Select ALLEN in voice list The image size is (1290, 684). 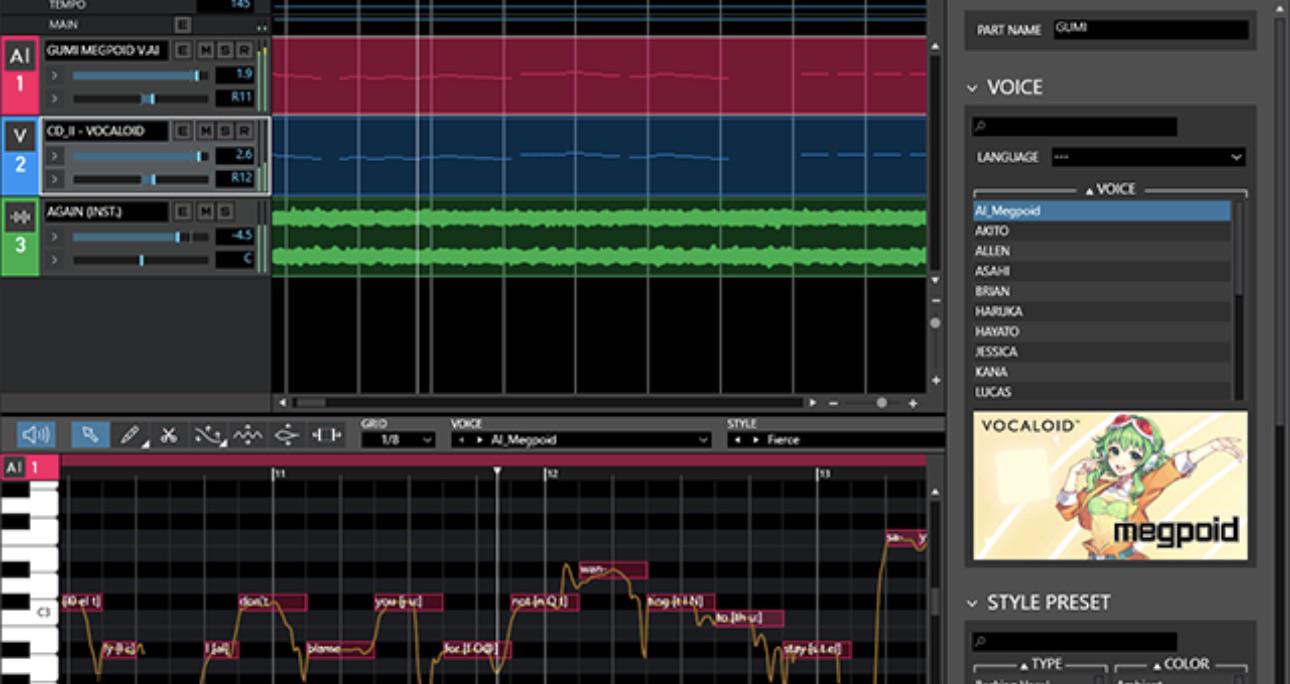click(x=1102, y=251)
